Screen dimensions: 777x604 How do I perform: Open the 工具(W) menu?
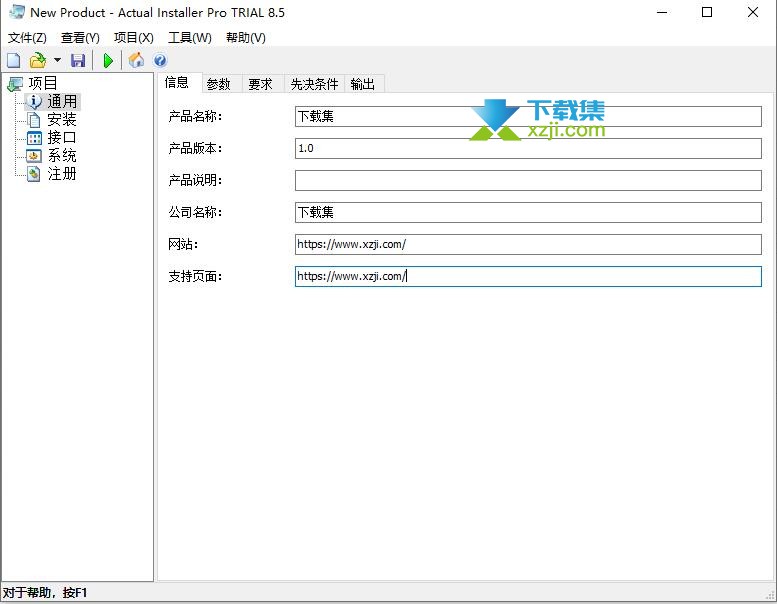[x=190, y=38]
